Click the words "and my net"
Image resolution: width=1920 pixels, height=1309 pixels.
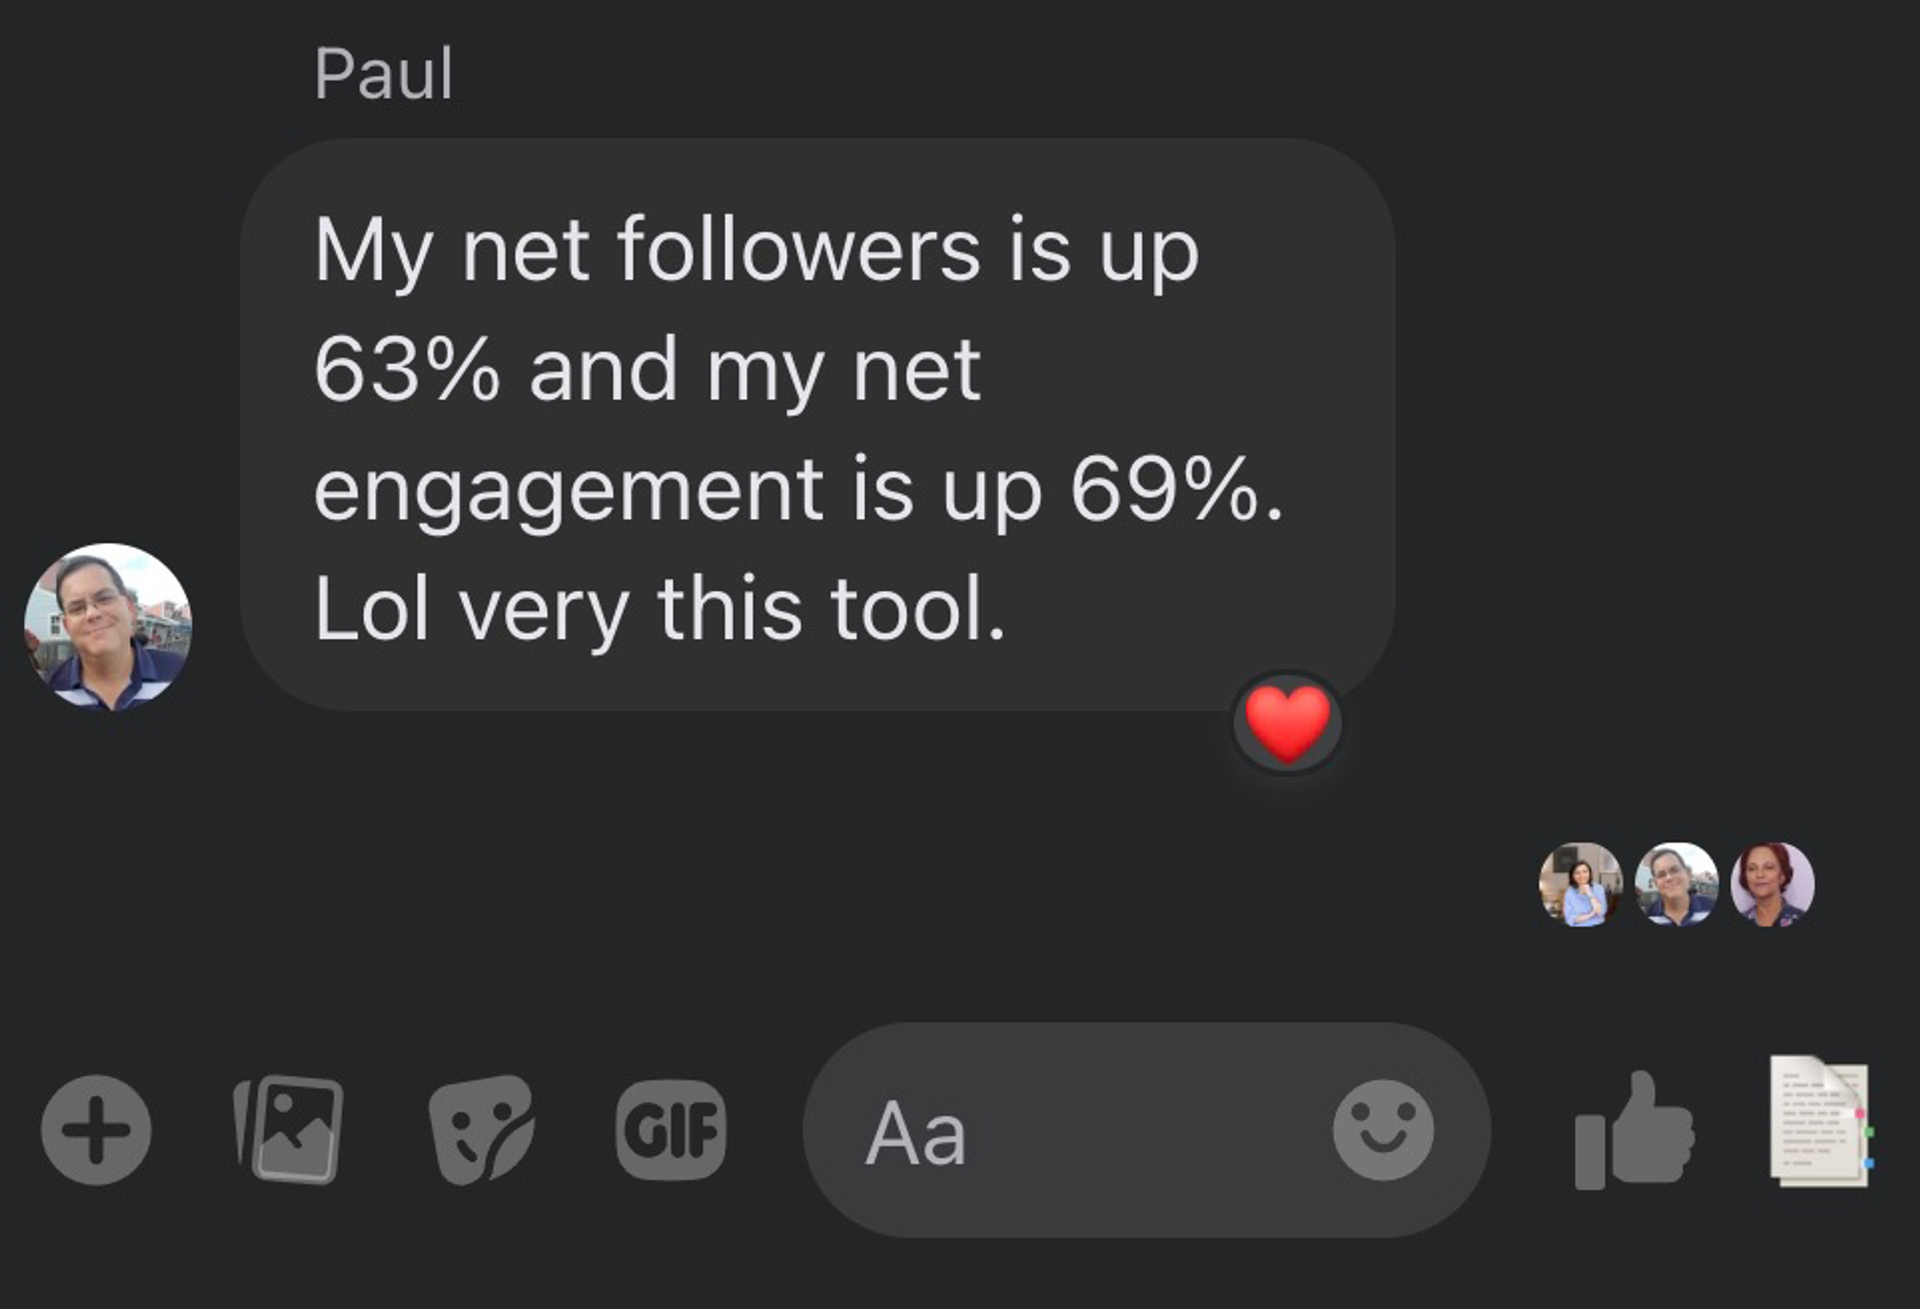tap(755, 370)
